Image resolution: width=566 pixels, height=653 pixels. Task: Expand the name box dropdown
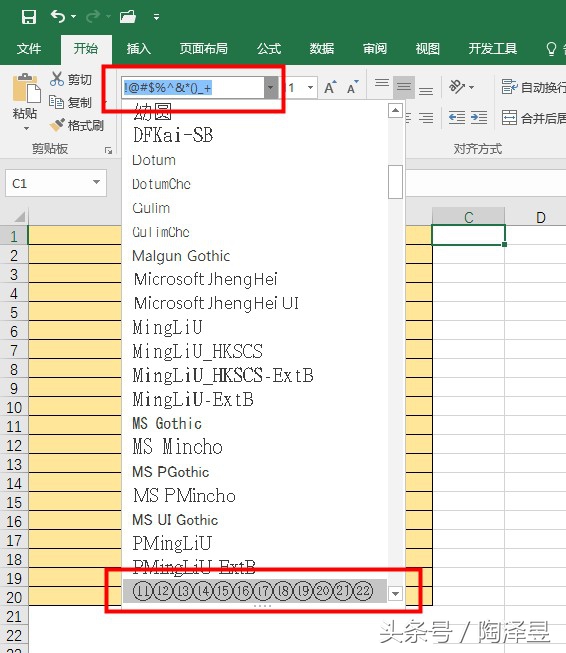point(97,182)
